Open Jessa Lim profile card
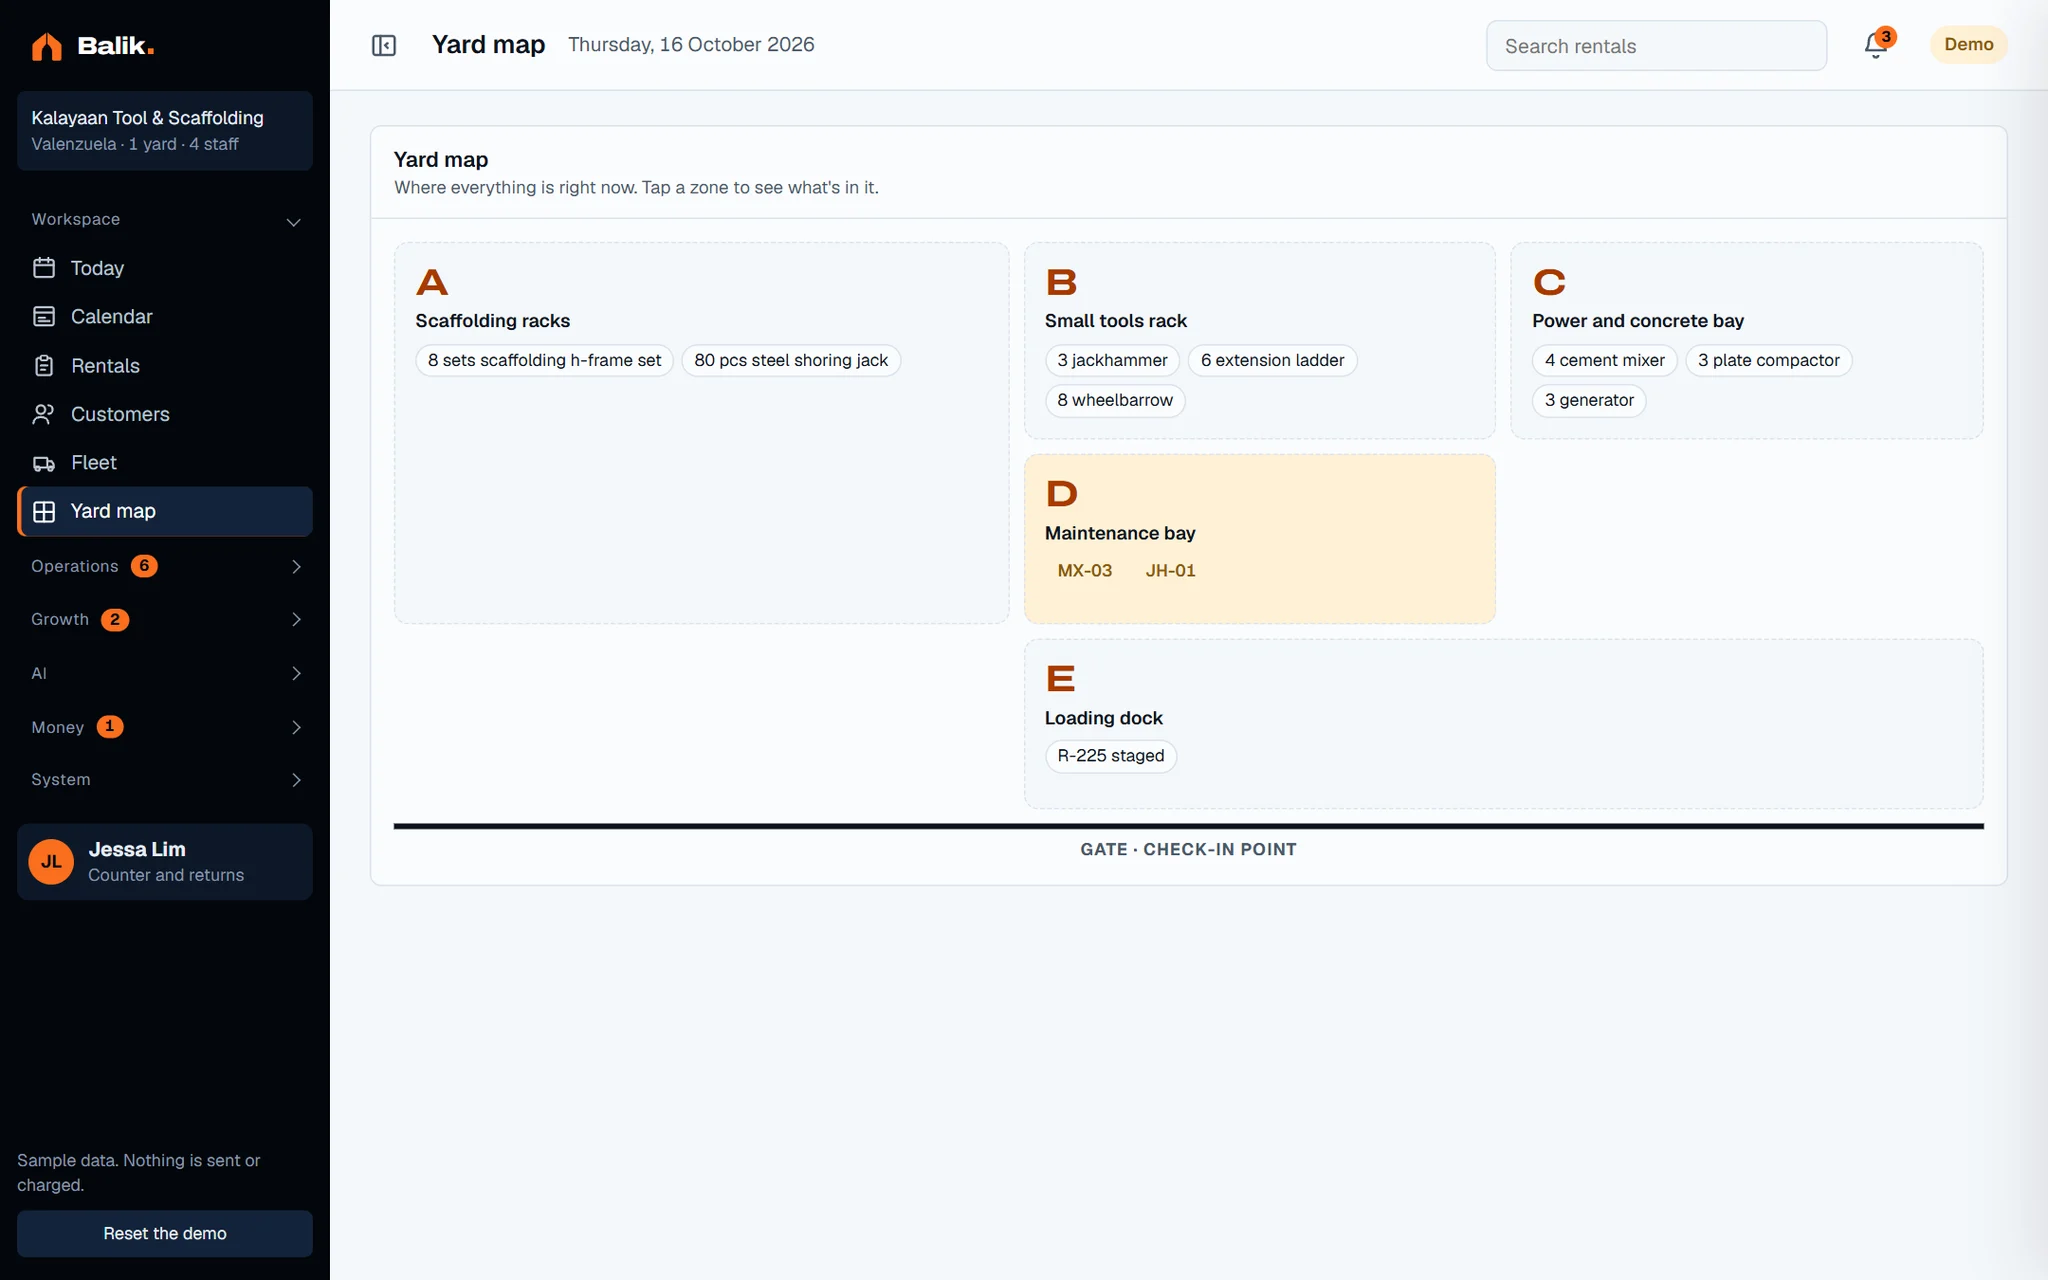 (165, 862)
